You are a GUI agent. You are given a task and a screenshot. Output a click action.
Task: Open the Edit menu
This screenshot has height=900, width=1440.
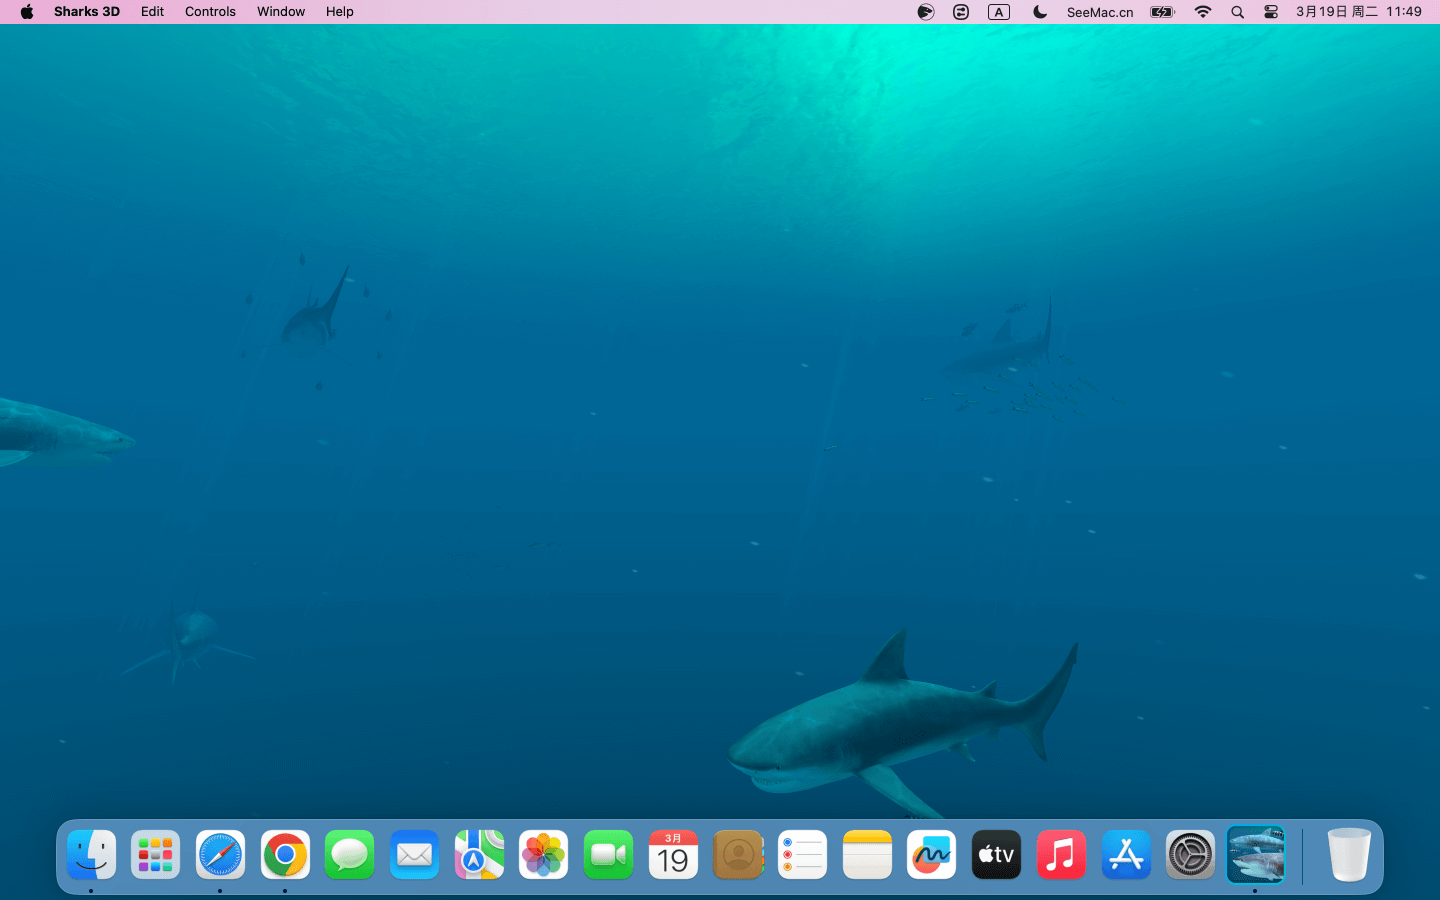(x=152, y=12)
